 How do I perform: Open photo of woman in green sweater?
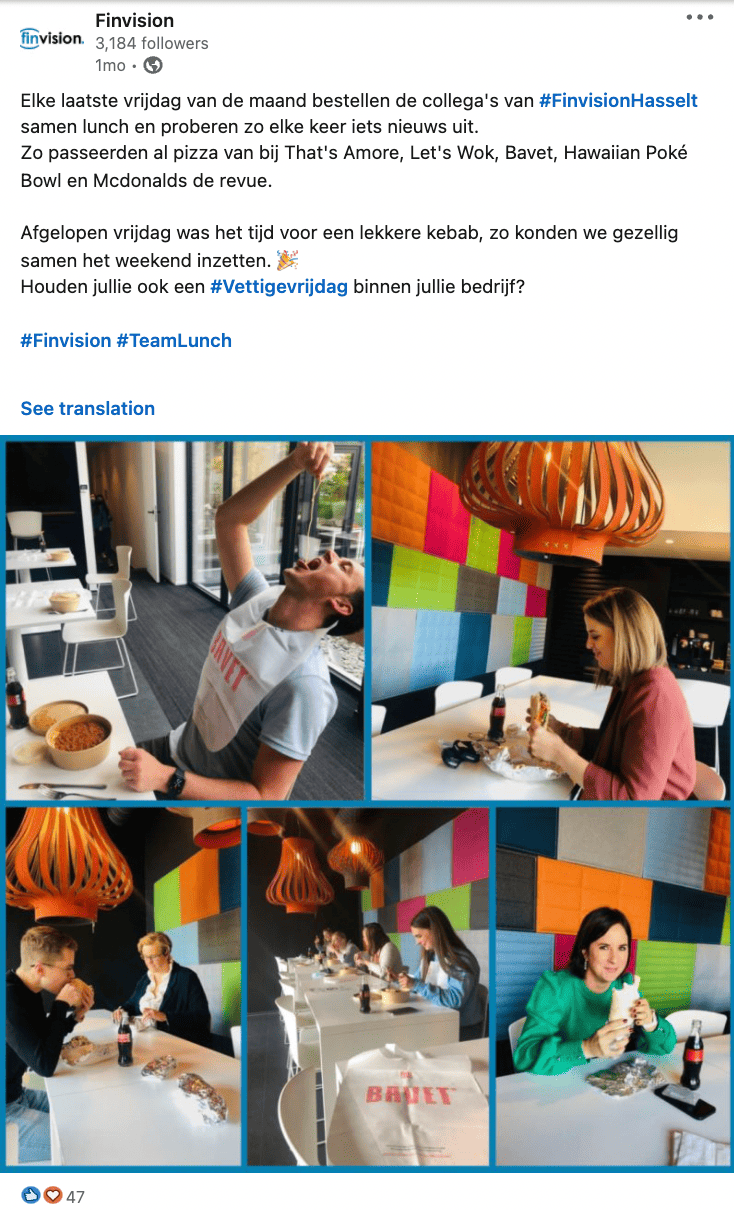click(x=612, y=987)
